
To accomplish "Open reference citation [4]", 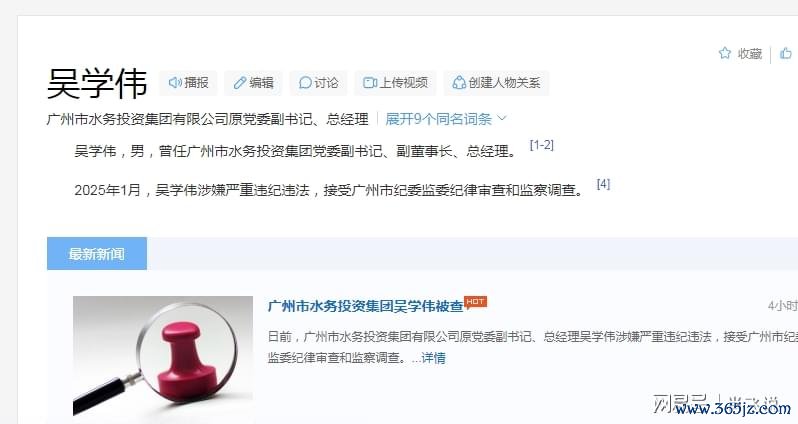I will pyautogui.click(x=603, y=184).
